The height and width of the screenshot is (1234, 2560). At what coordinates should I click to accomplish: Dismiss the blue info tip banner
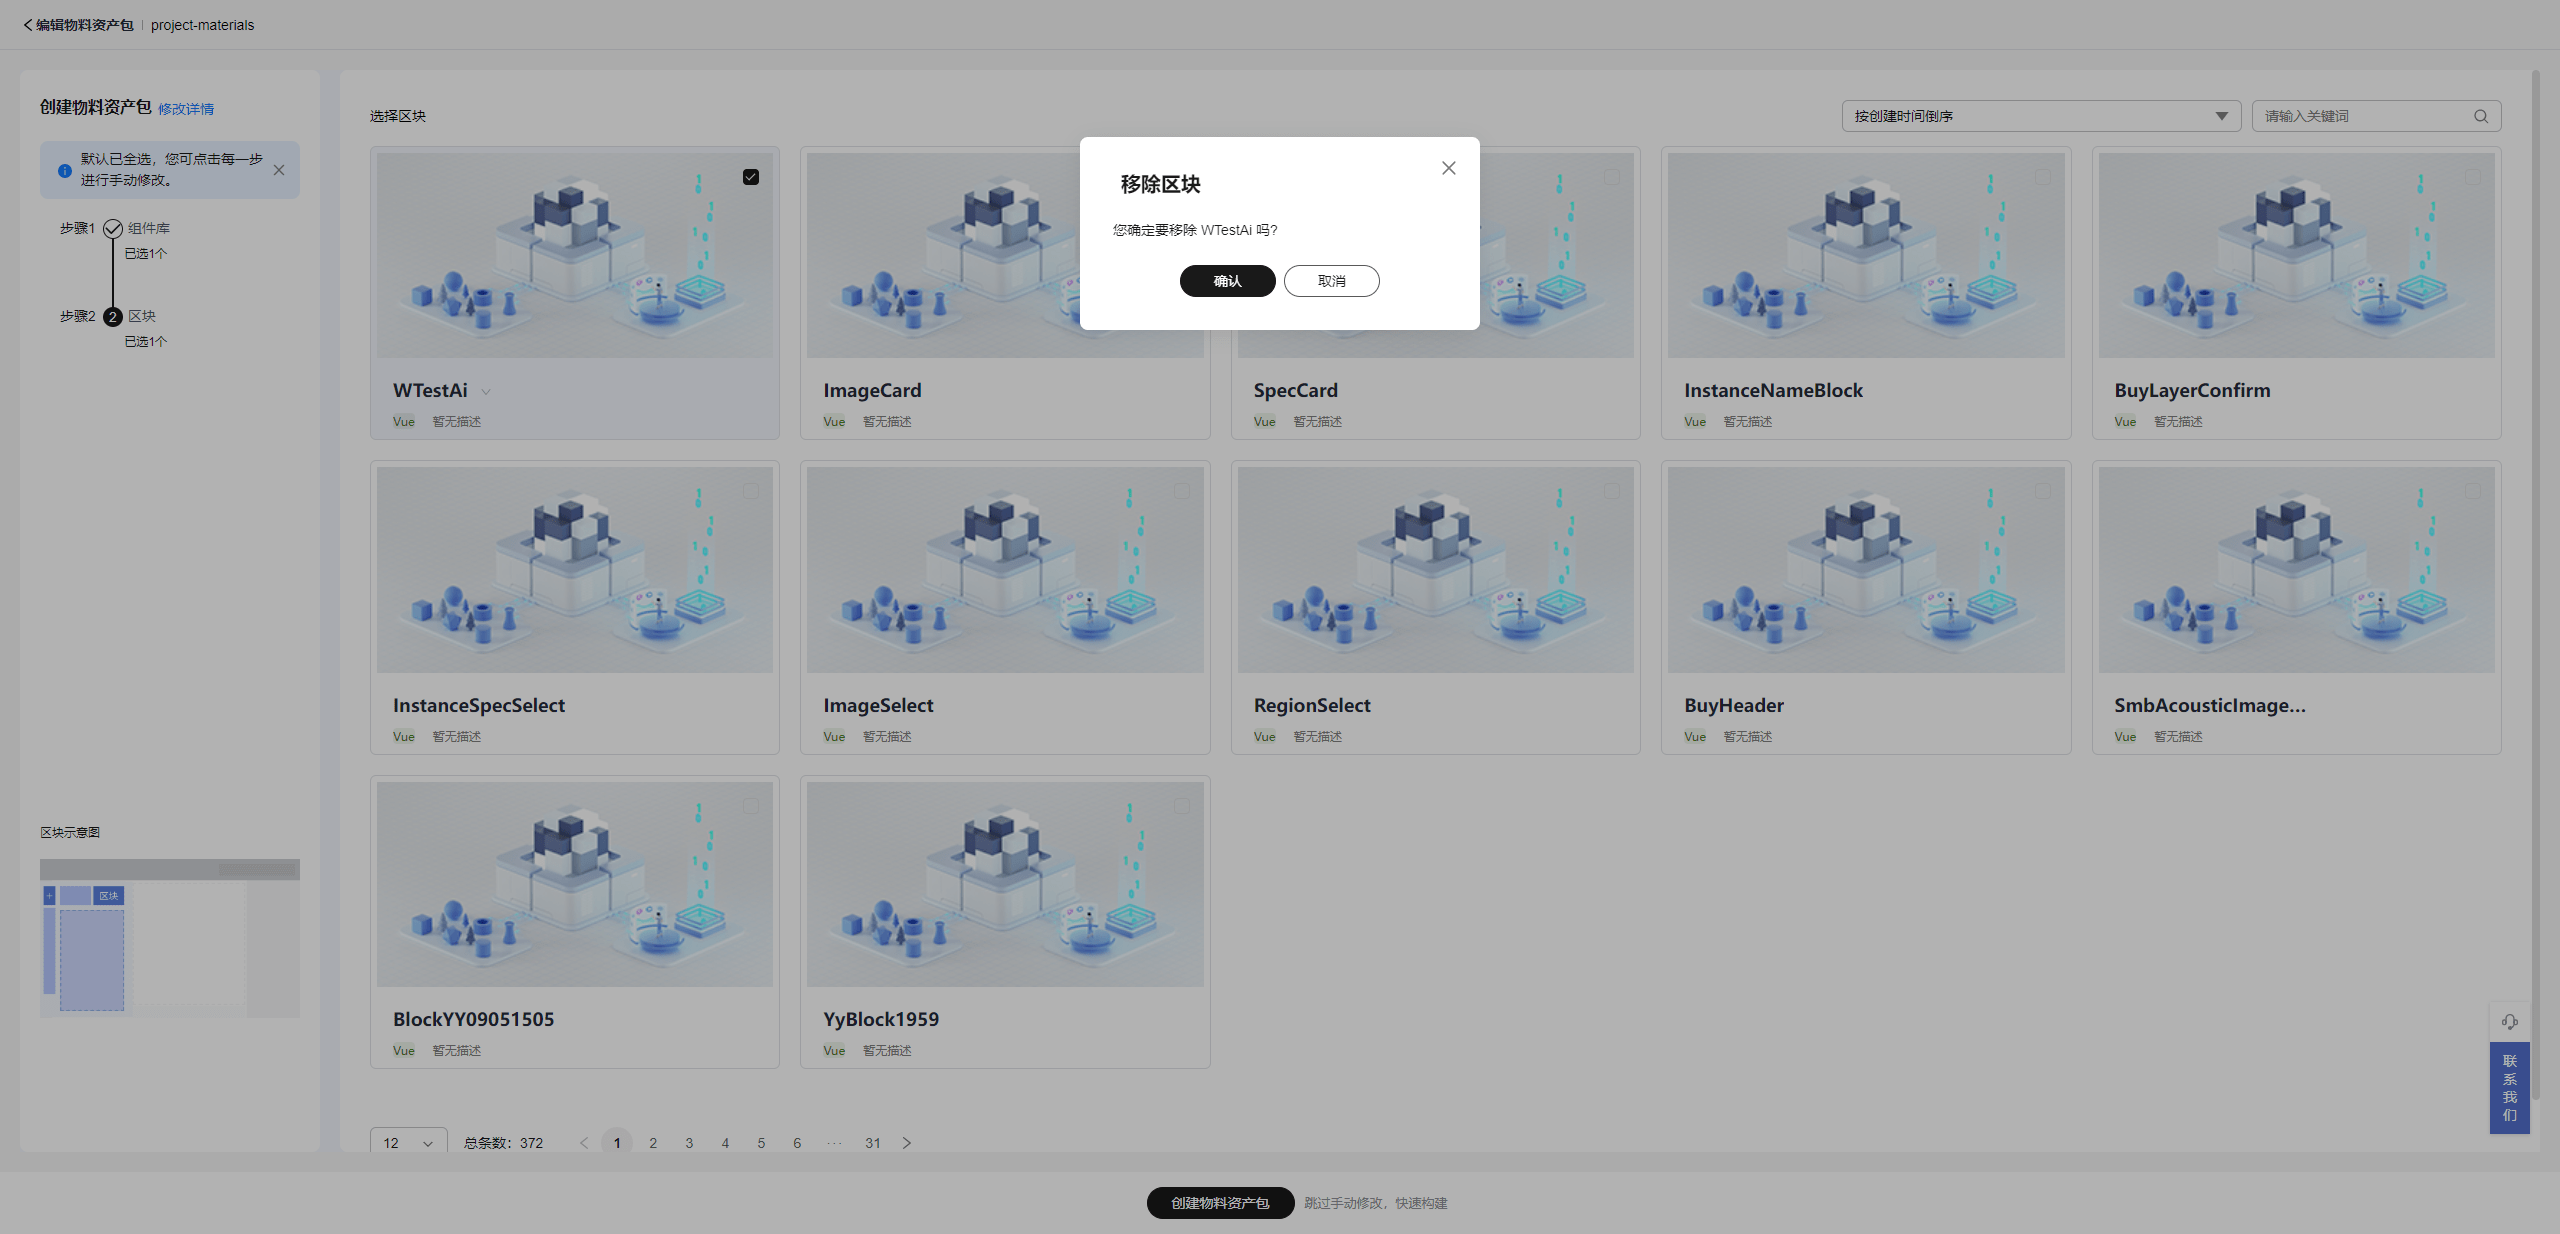click(x=279, y=170)
